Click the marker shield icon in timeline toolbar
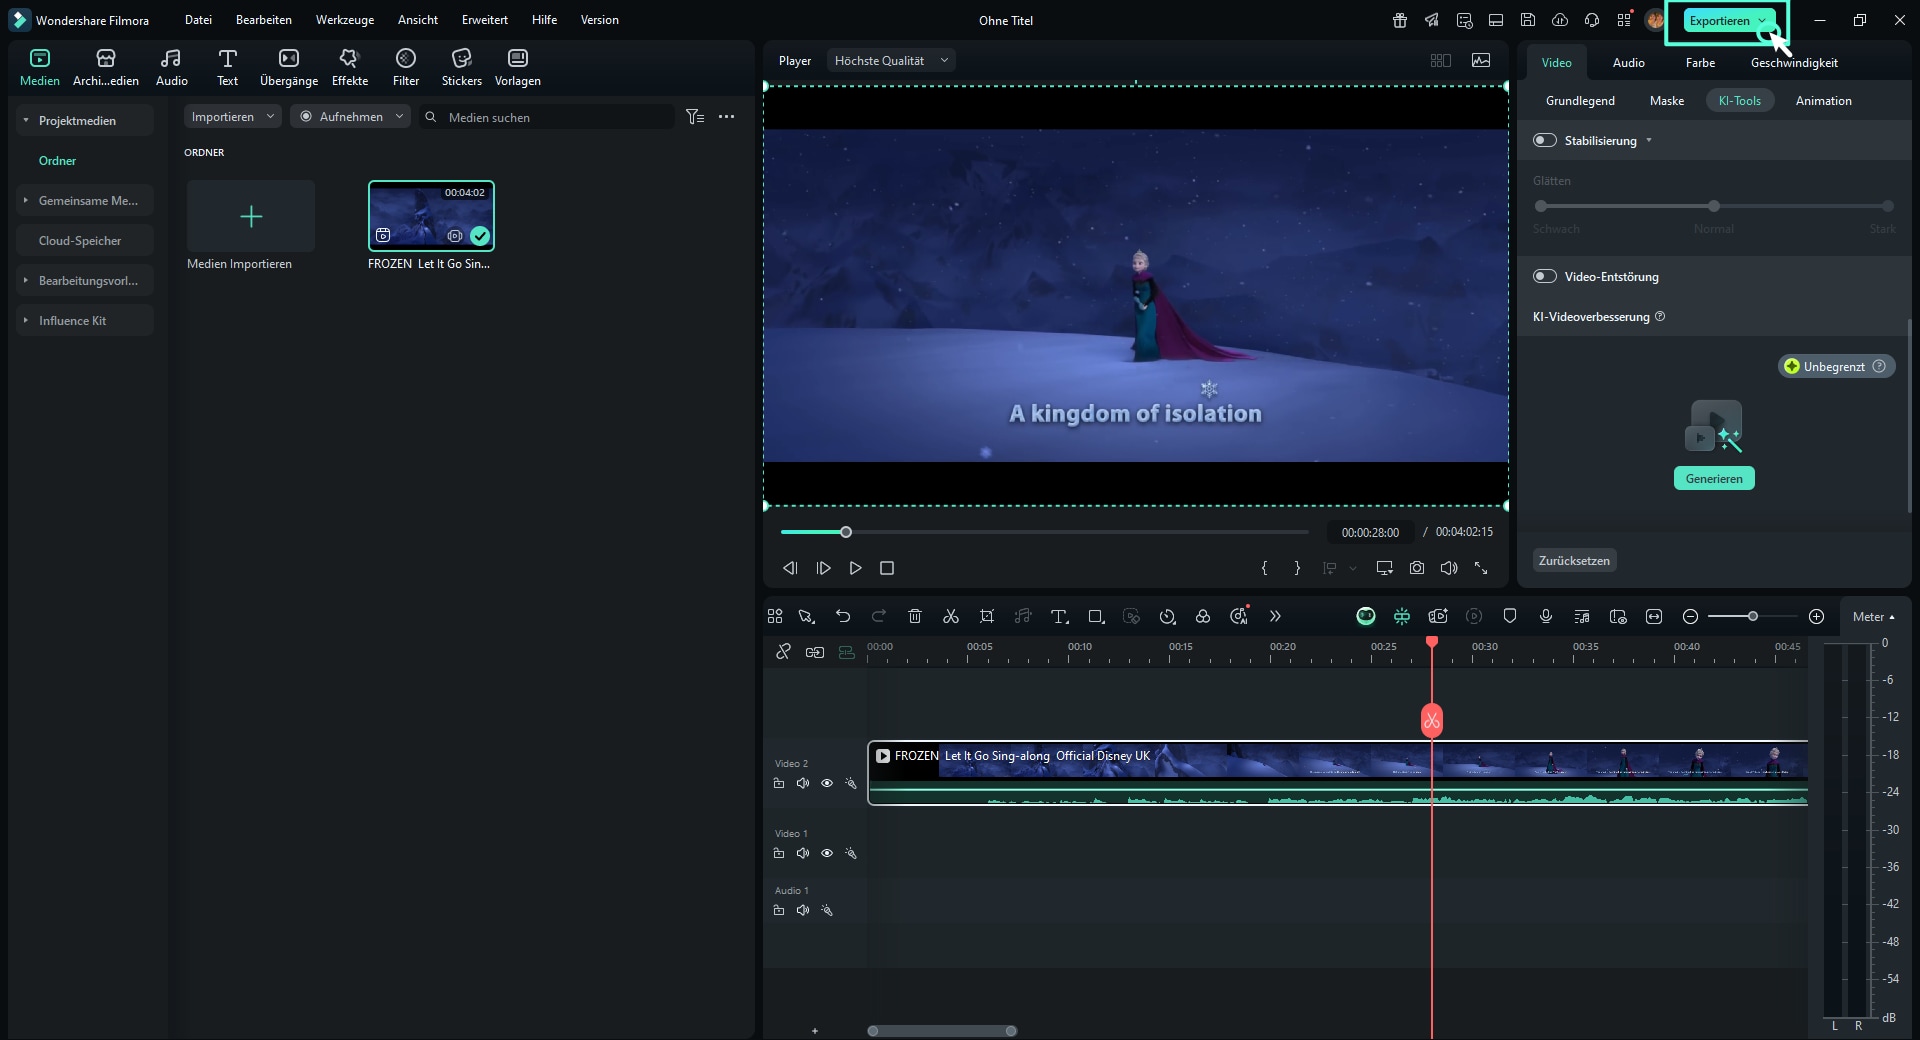 click(x=1510, y=616)
